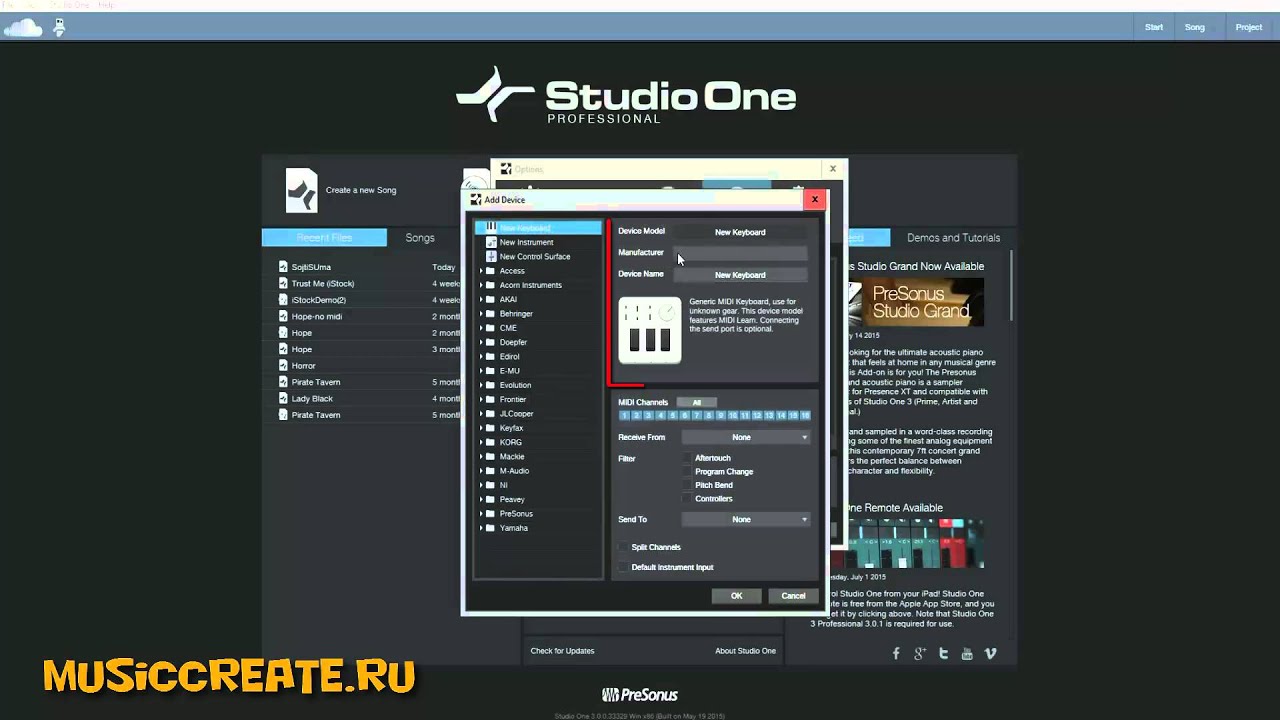Expand the Keyfax manufacturer arrow
This screenshot has height=720, width=1280.
(x=481, y=428)
